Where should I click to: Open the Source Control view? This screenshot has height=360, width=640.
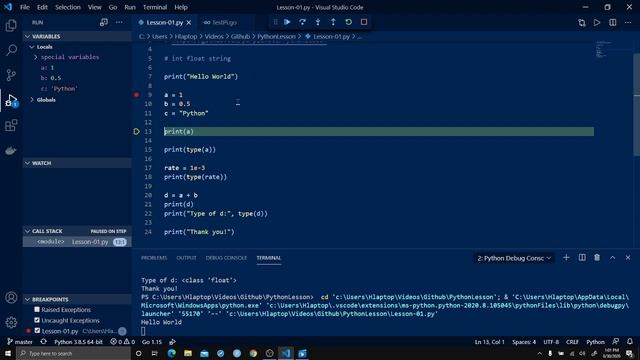click(11, 75)
